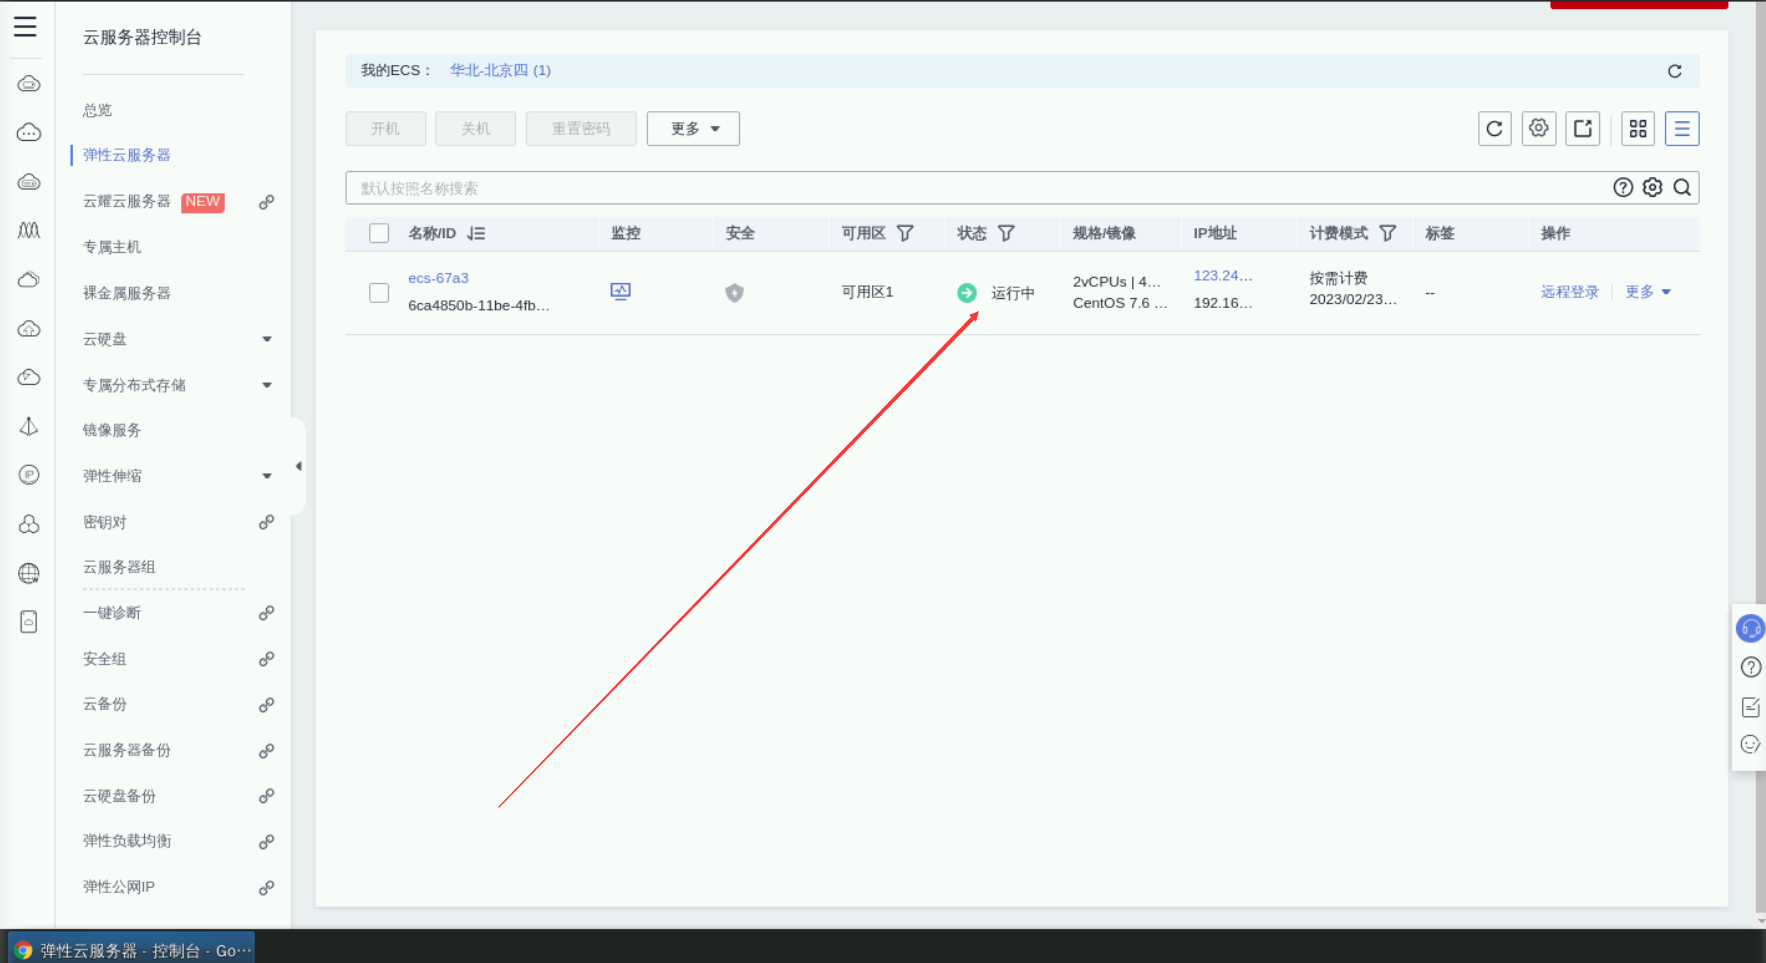Filter the status column
Image resolution: width=1766 pixels, height=963 pixels.
tap(1006, 233)
